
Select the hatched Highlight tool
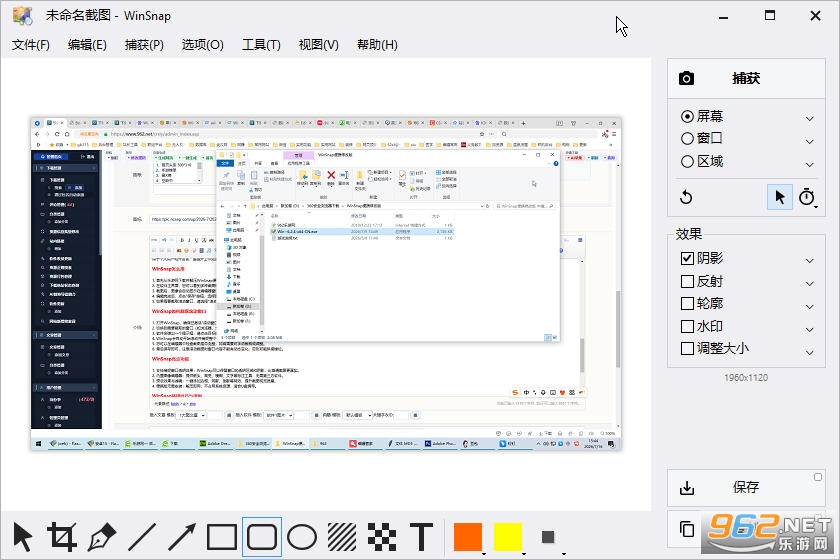pyautogui.click(x=342, y=536)
